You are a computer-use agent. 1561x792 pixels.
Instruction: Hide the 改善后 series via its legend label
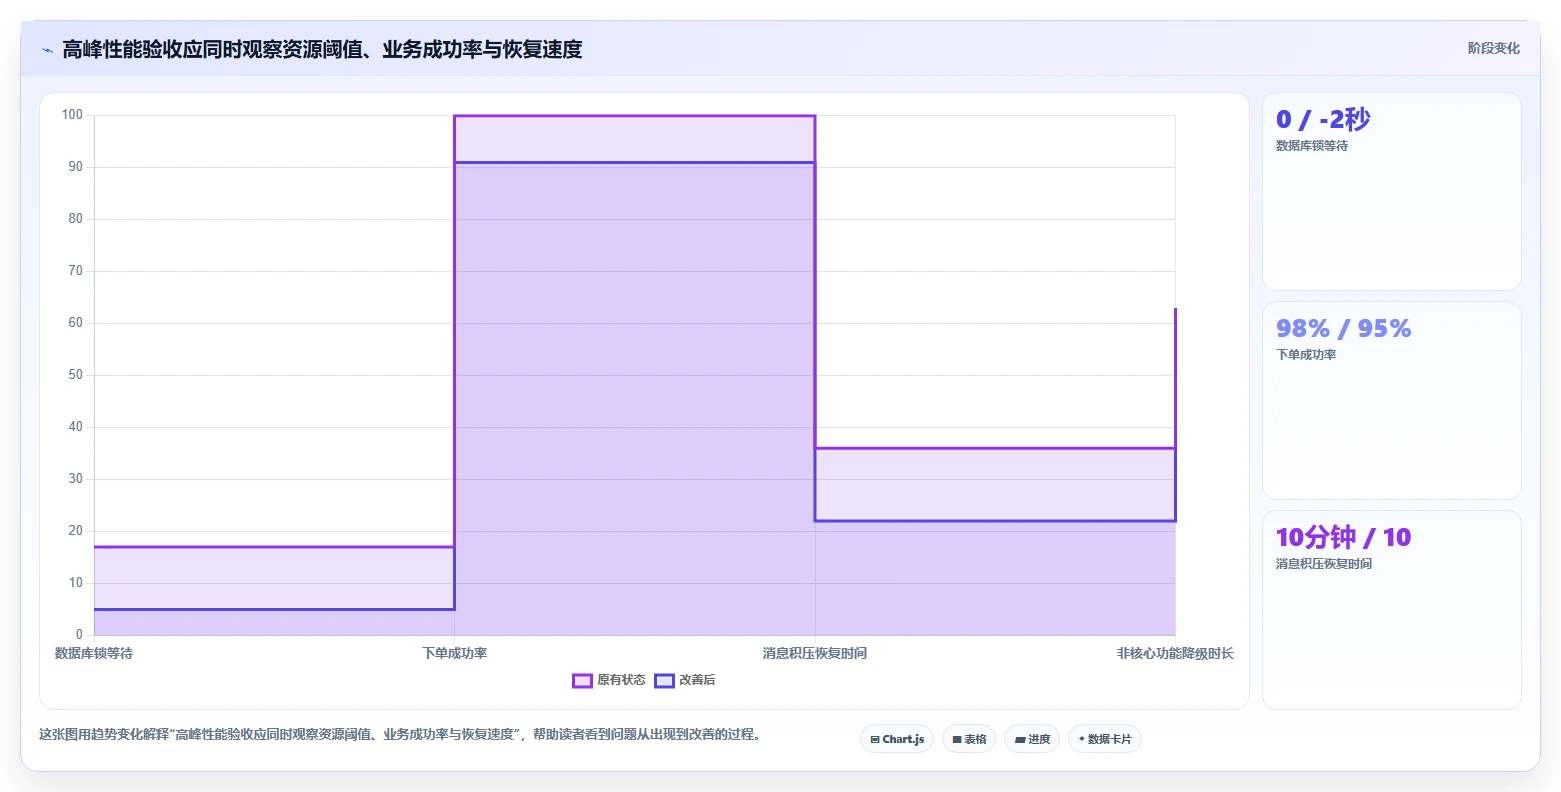click(x=697, y=680)
